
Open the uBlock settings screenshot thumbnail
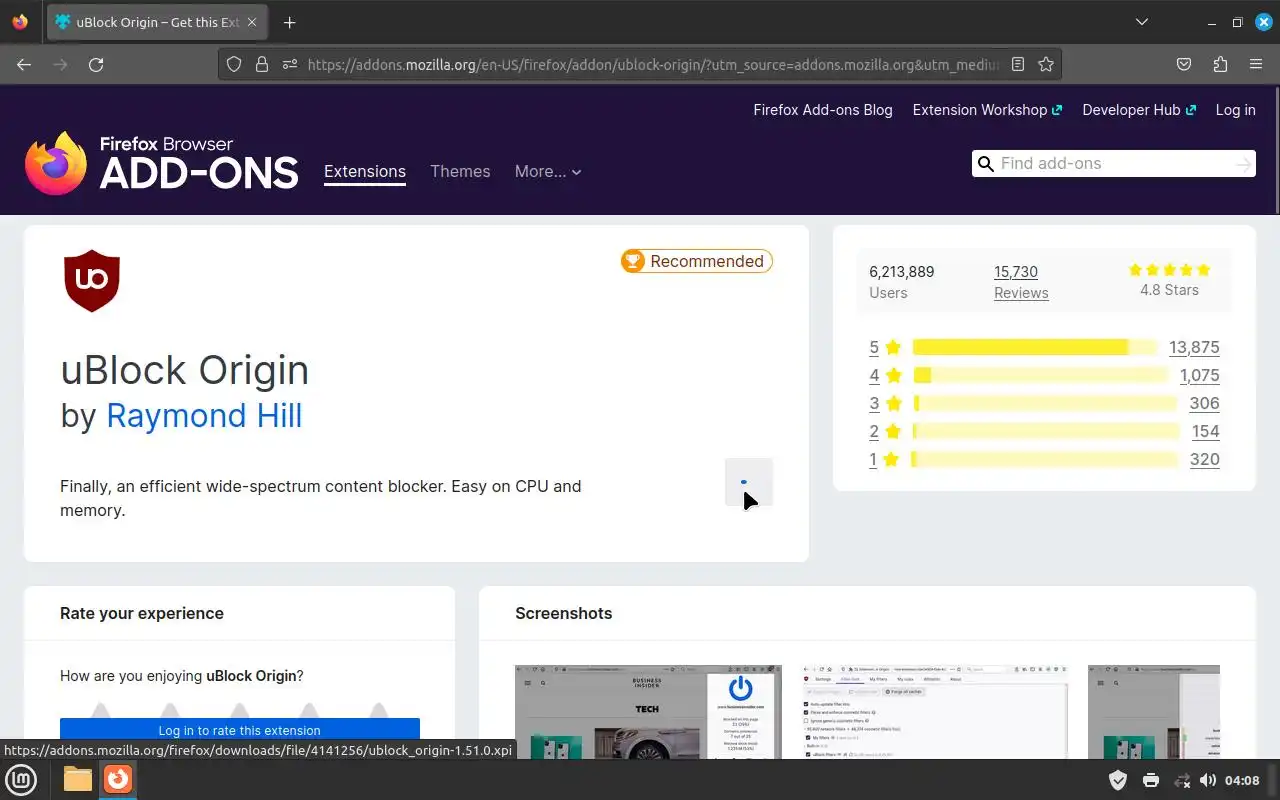pyautogui.click(x=935, y=712)
